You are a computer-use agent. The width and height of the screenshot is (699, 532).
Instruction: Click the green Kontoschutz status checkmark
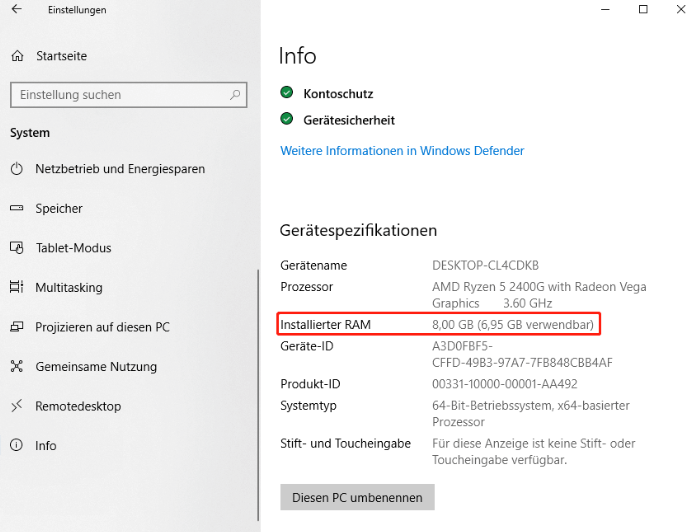coord(286,93)
